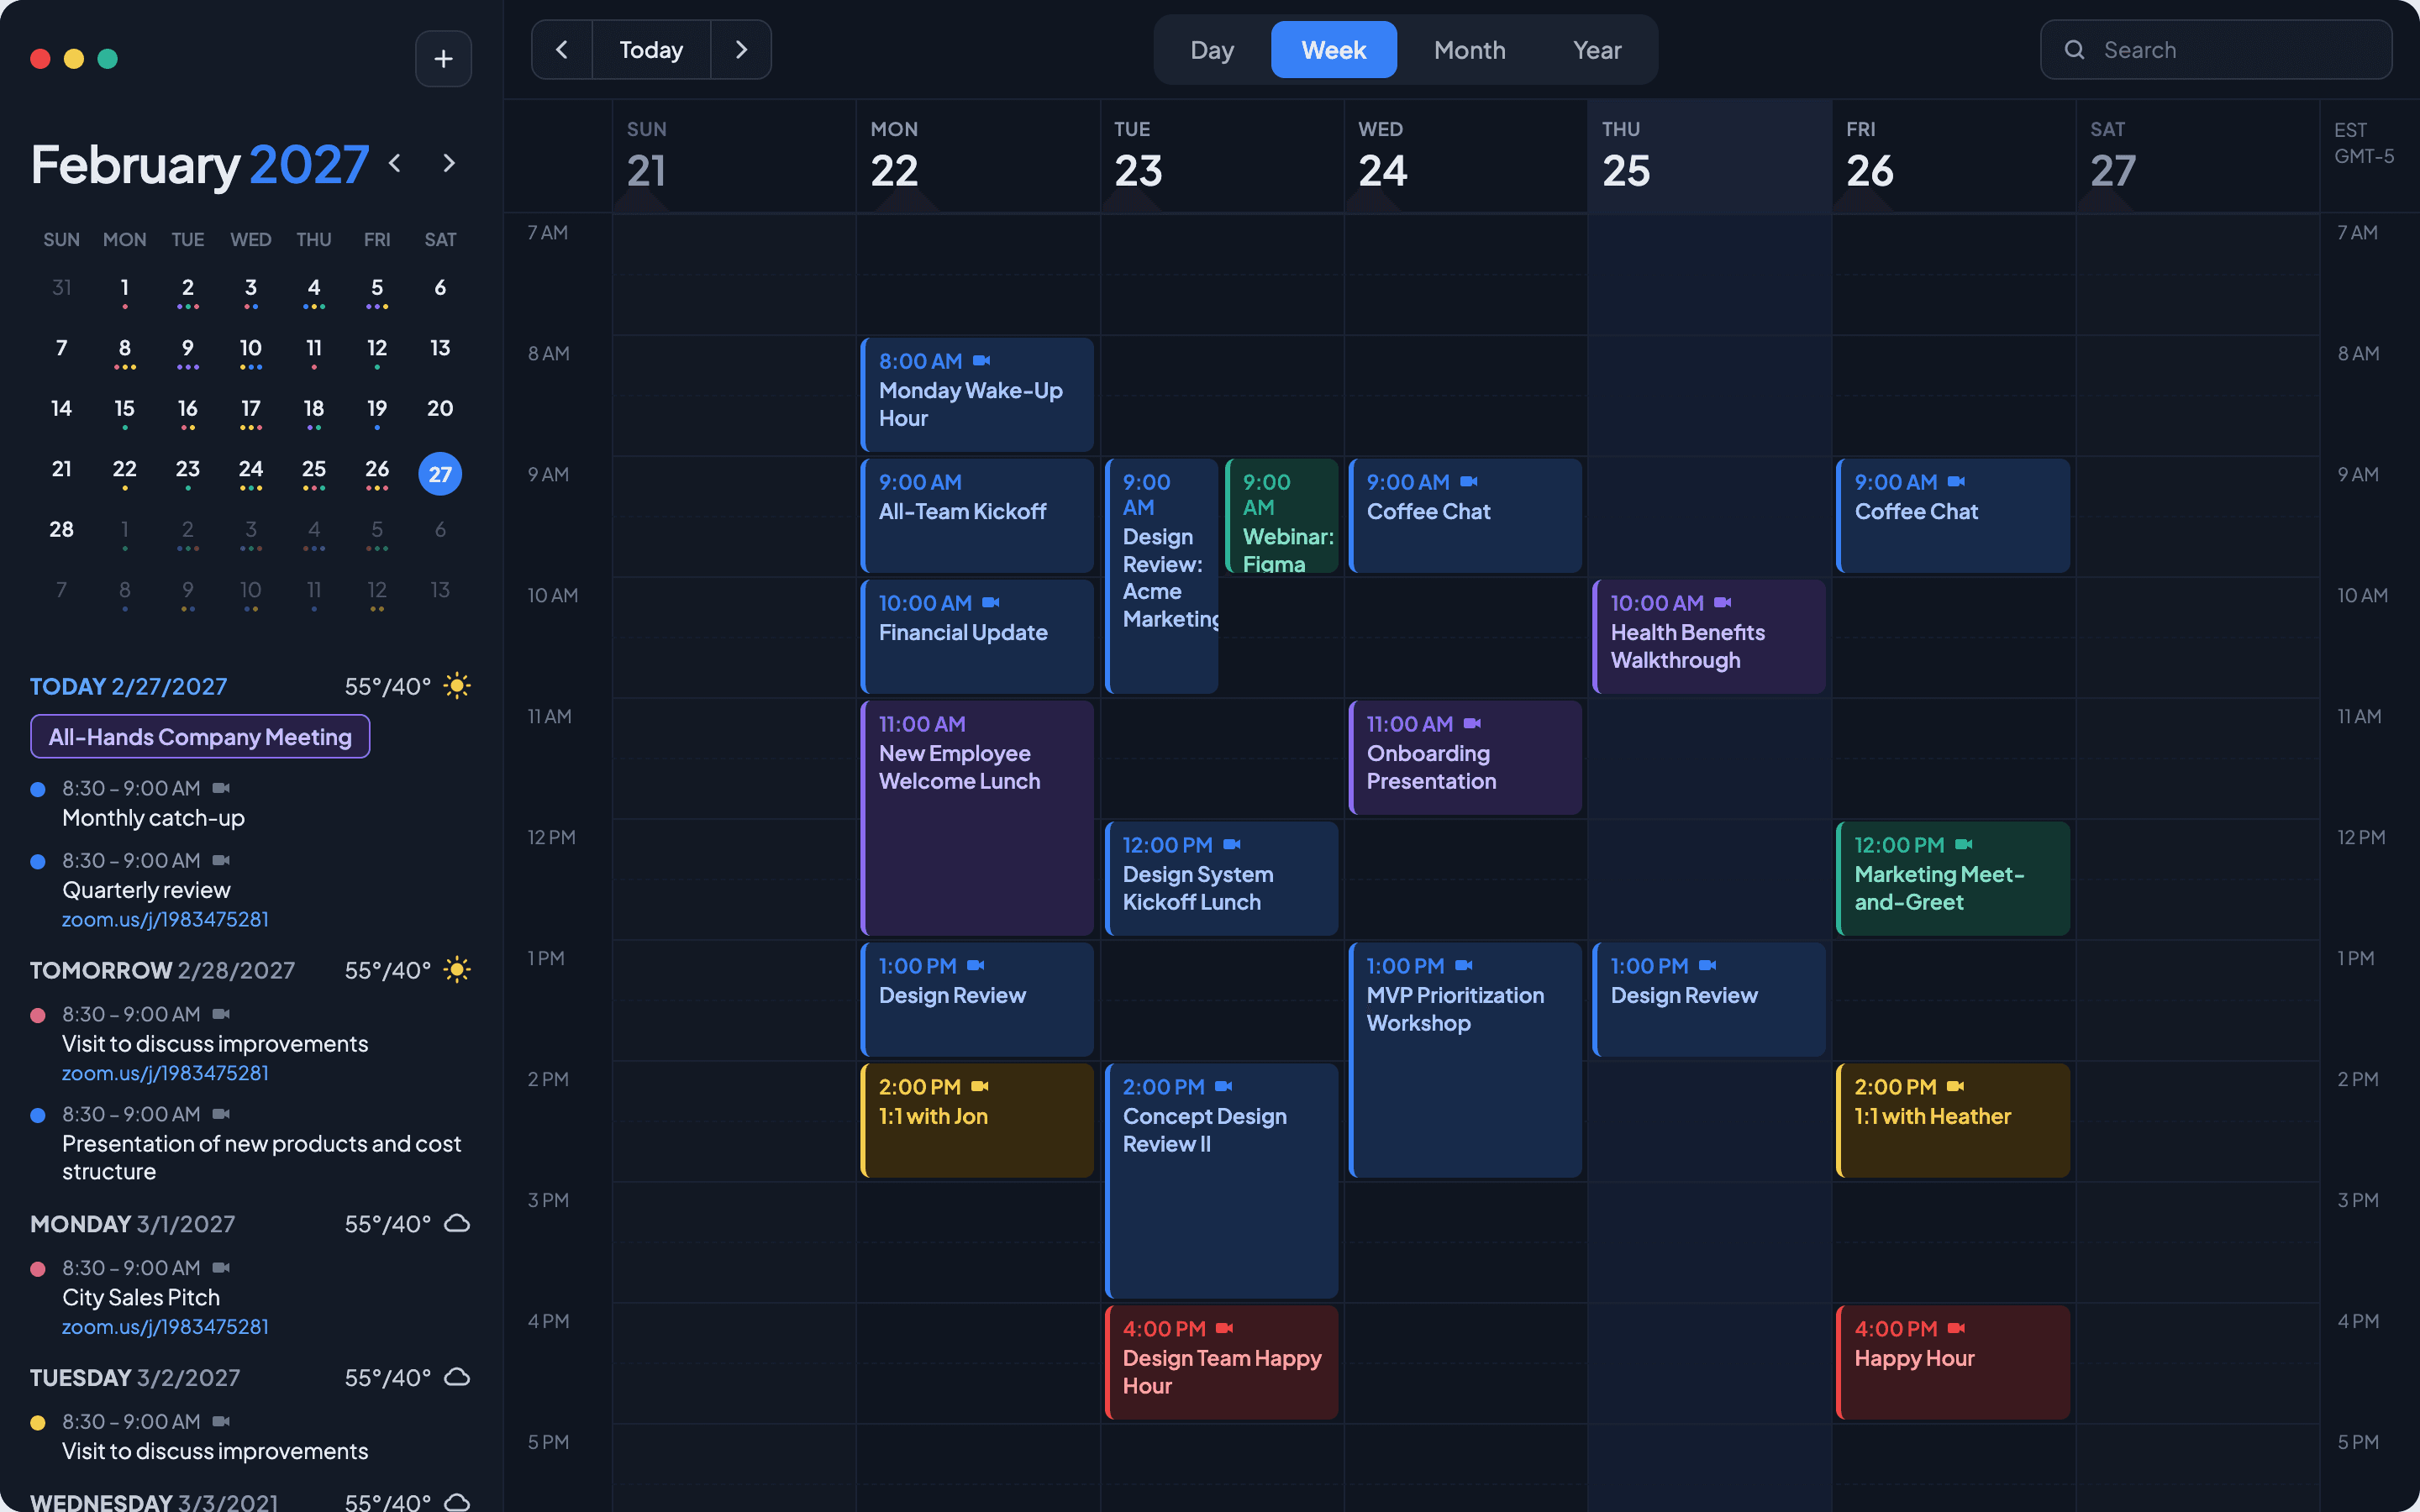The height and width of the screenshot is (1512, 2420).
Task: Click video icon beside Monthly catch-up time
Action: (221, 788)
